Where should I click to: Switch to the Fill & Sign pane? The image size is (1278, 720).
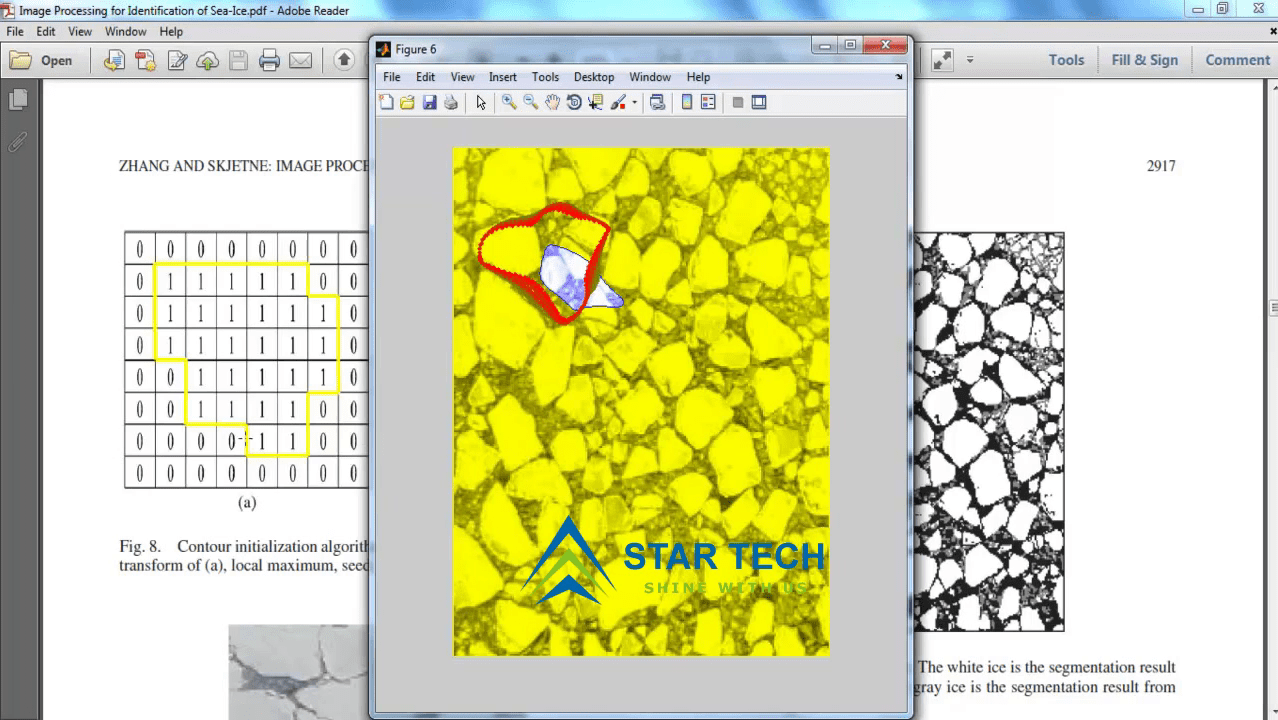pos(1144,59)
